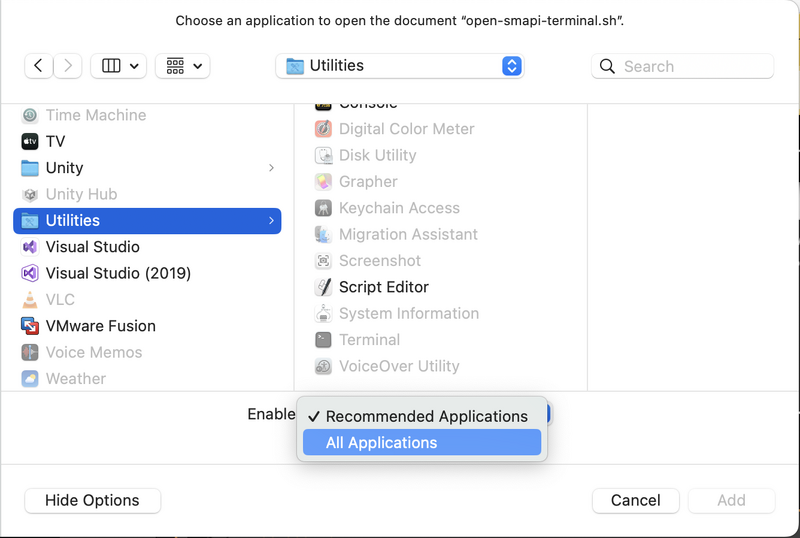Click the Digital Color Meter icon
Image resolution: width=800 pixels, height=538 pixels.
323,129
